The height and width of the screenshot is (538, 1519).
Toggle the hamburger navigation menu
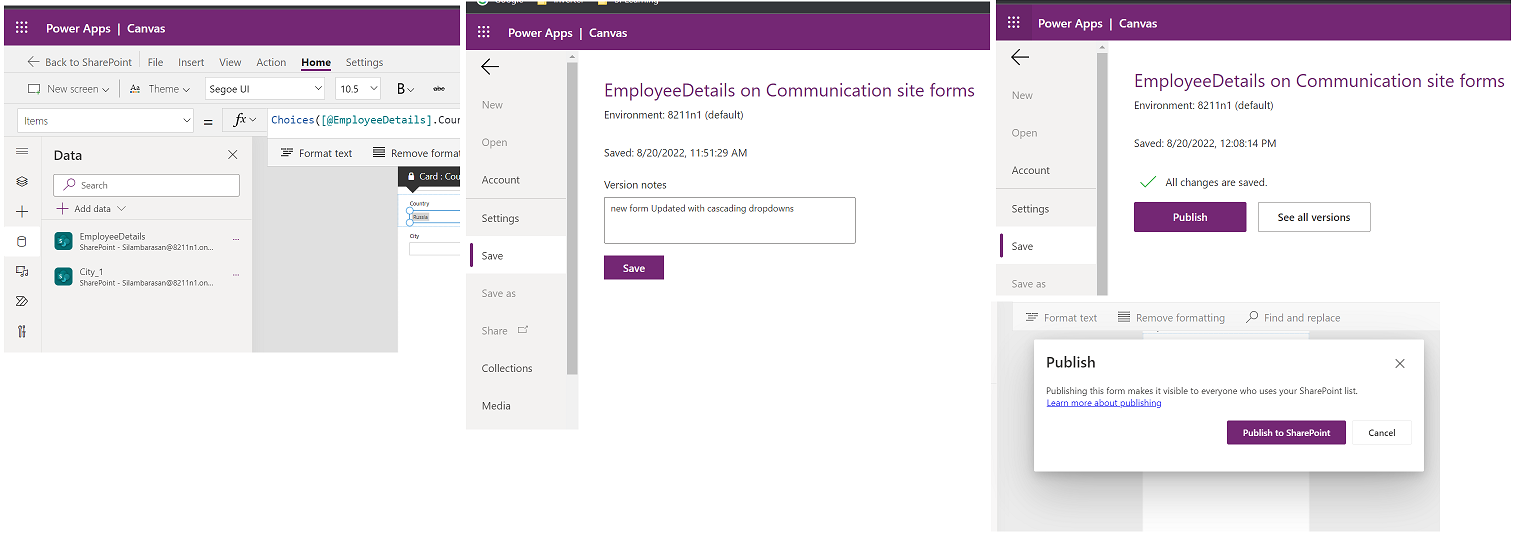coord(22,152)
